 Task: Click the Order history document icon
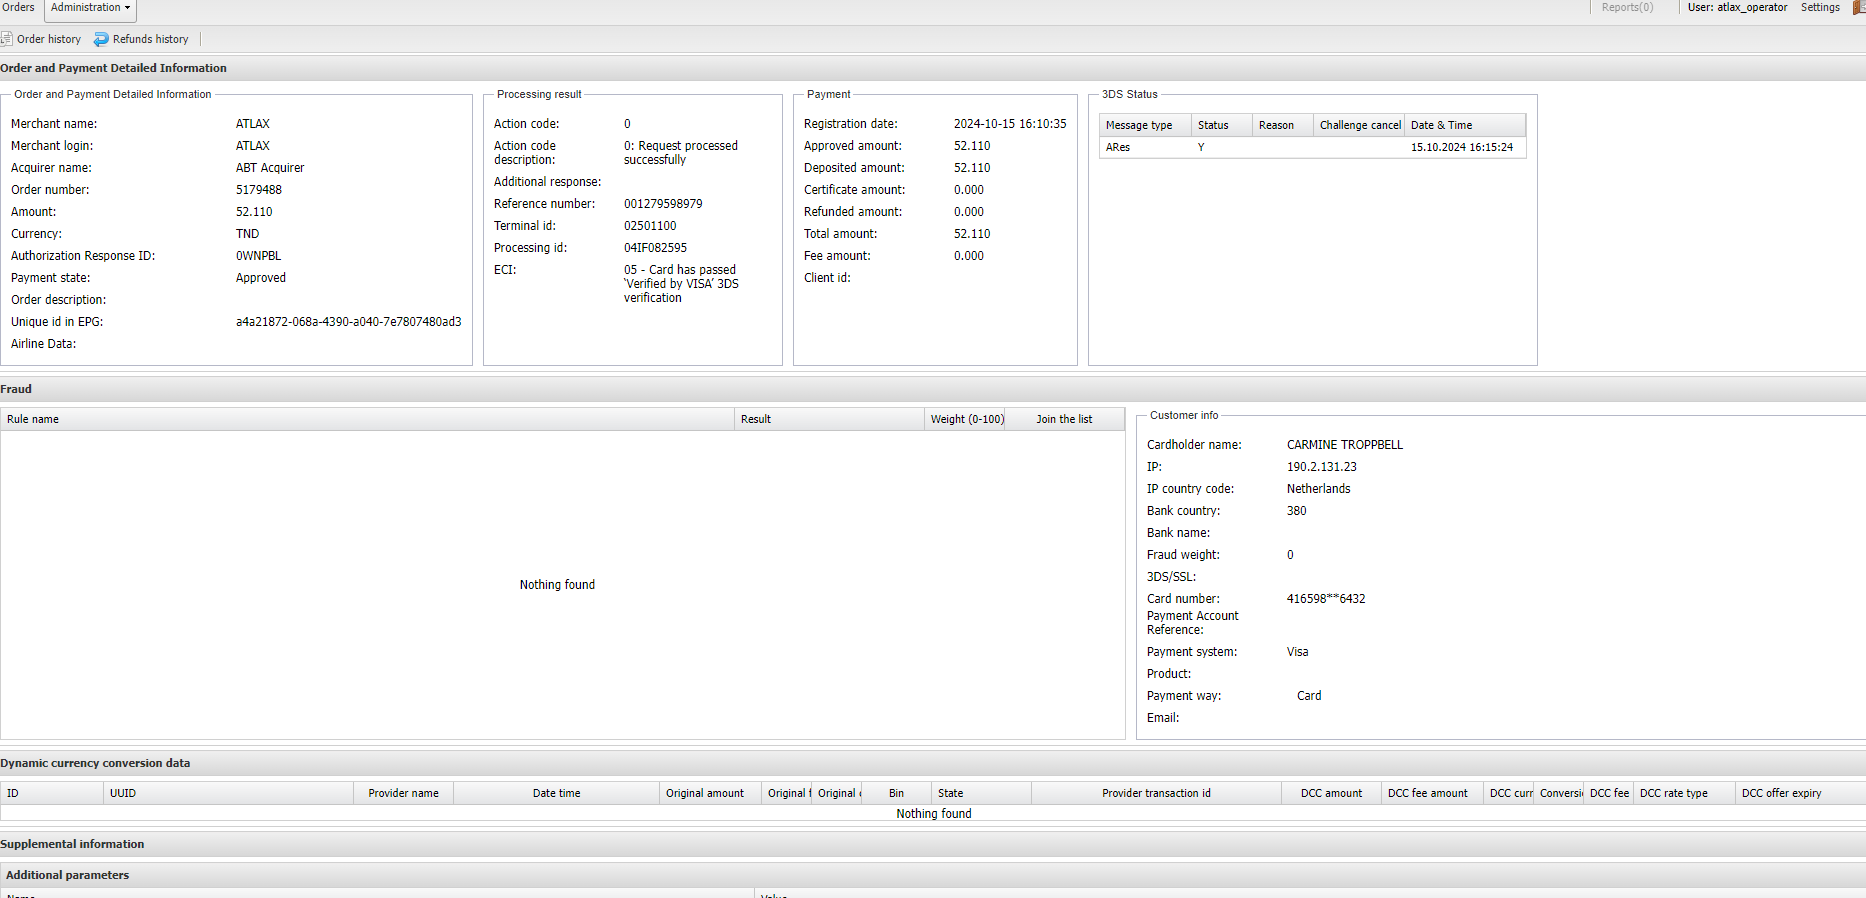click(x=6, y=39)
